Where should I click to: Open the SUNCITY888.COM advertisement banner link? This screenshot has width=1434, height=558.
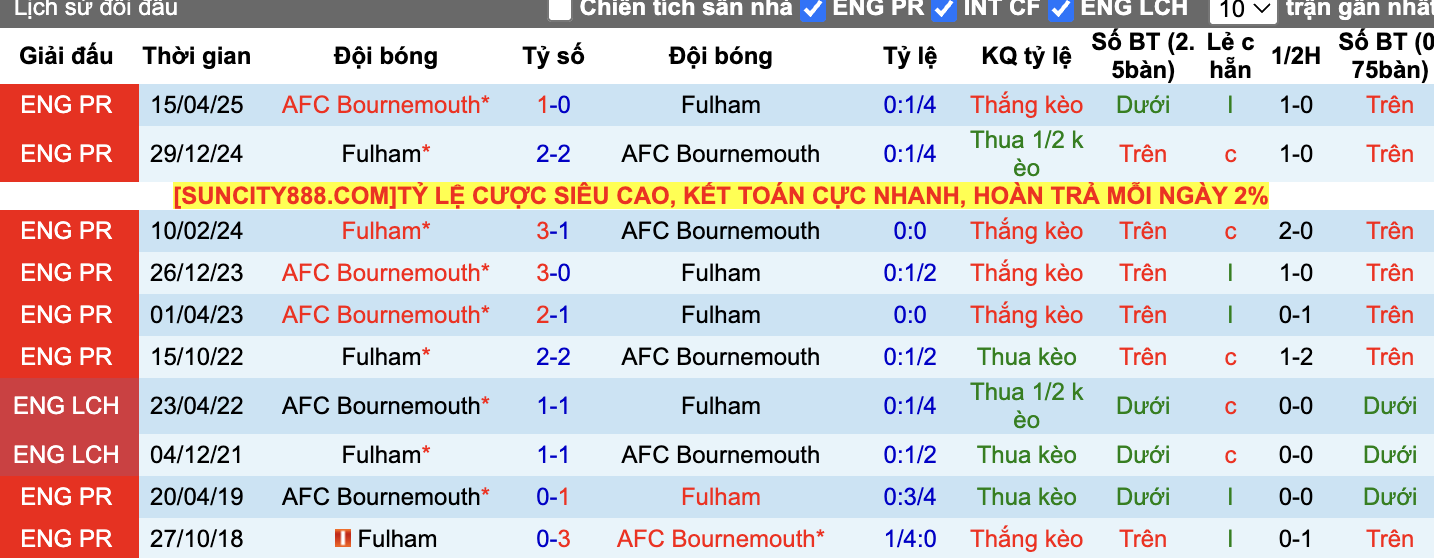coord(721,196)
